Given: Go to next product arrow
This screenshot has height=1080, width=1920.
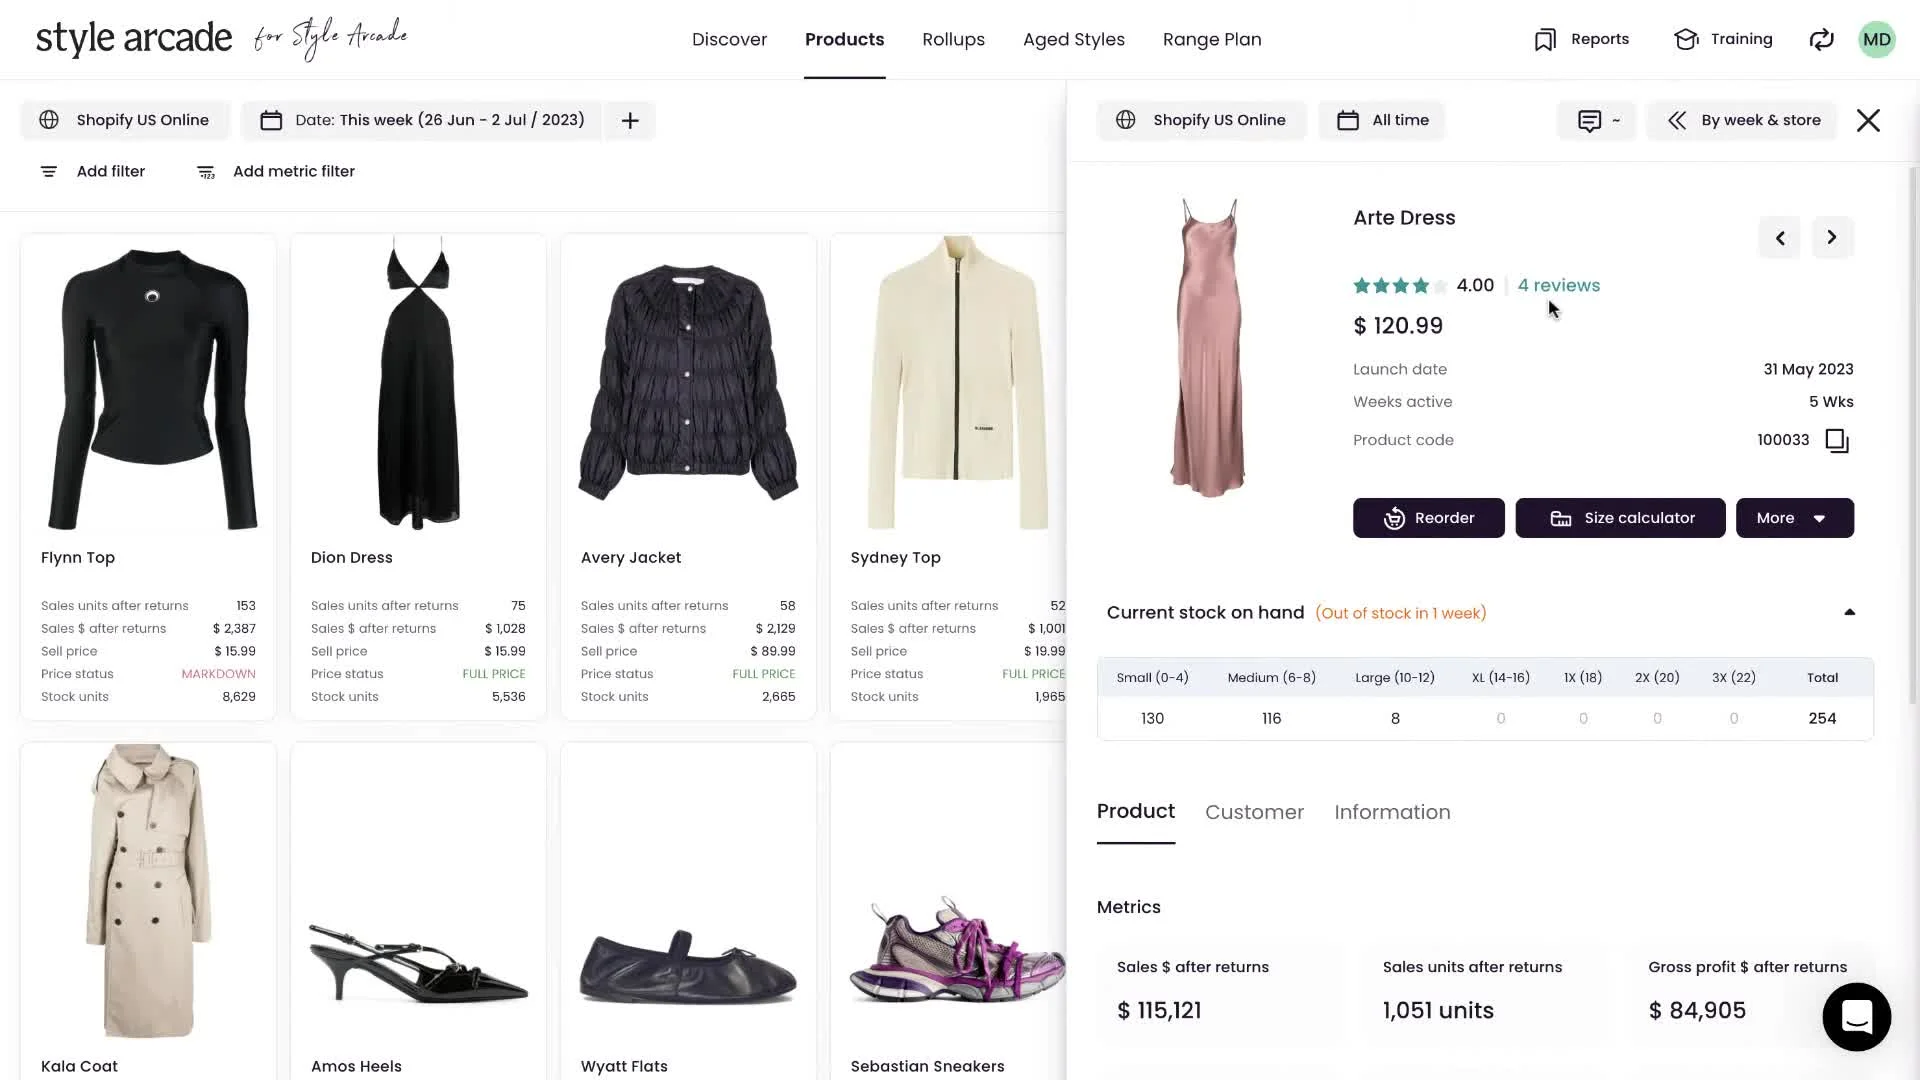Looking at the screenshot, I should point(1832,238).
